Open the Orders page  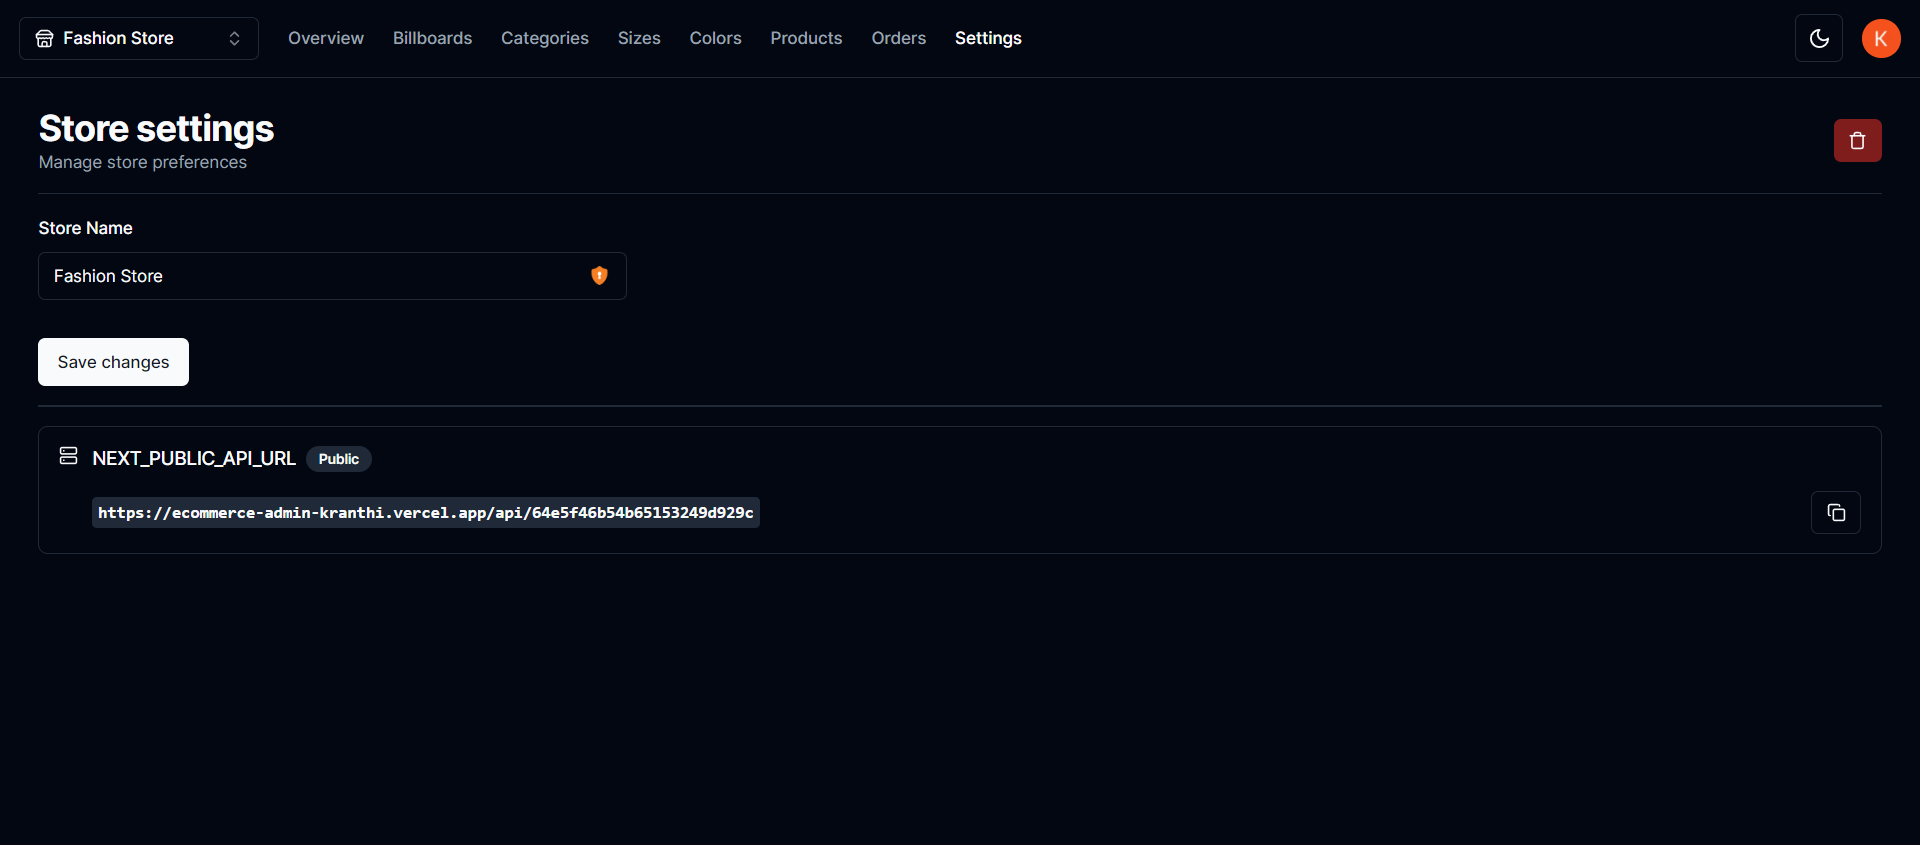(x=898, y=38)
